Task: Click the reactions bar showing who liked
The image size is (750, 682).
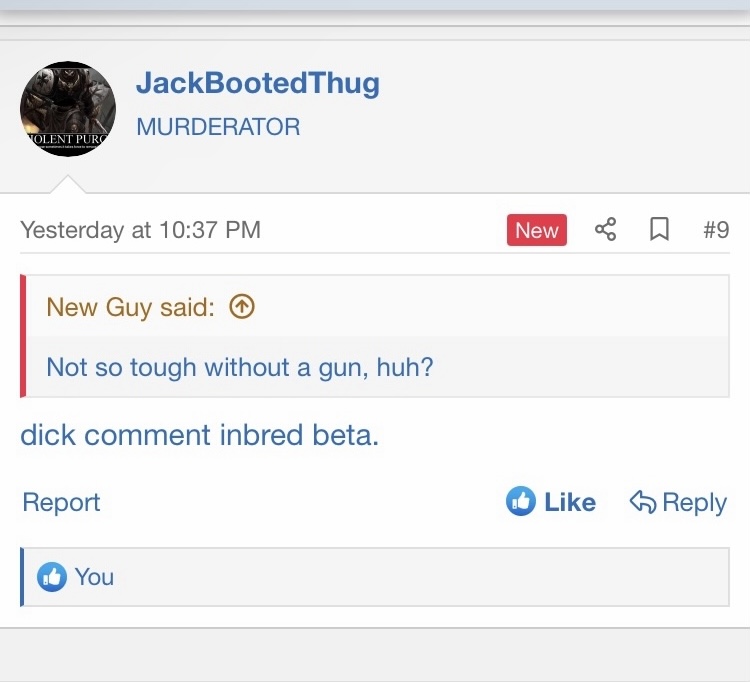Action: coord(375,577)
